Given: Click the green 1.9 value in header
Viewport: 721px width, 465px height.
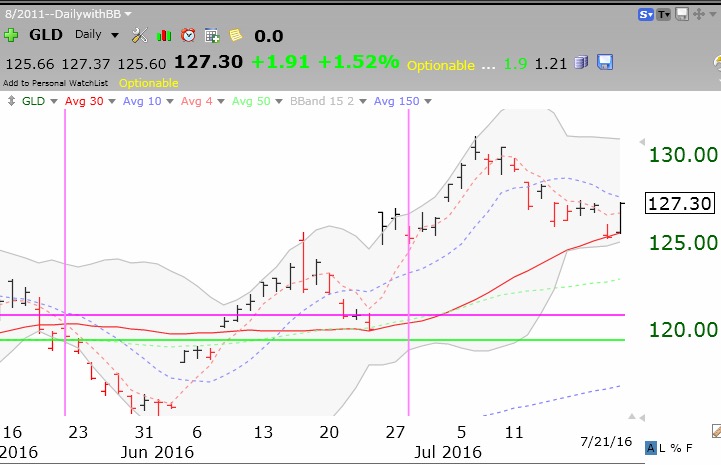Looking at the screenshot, I should pos(515,64).
